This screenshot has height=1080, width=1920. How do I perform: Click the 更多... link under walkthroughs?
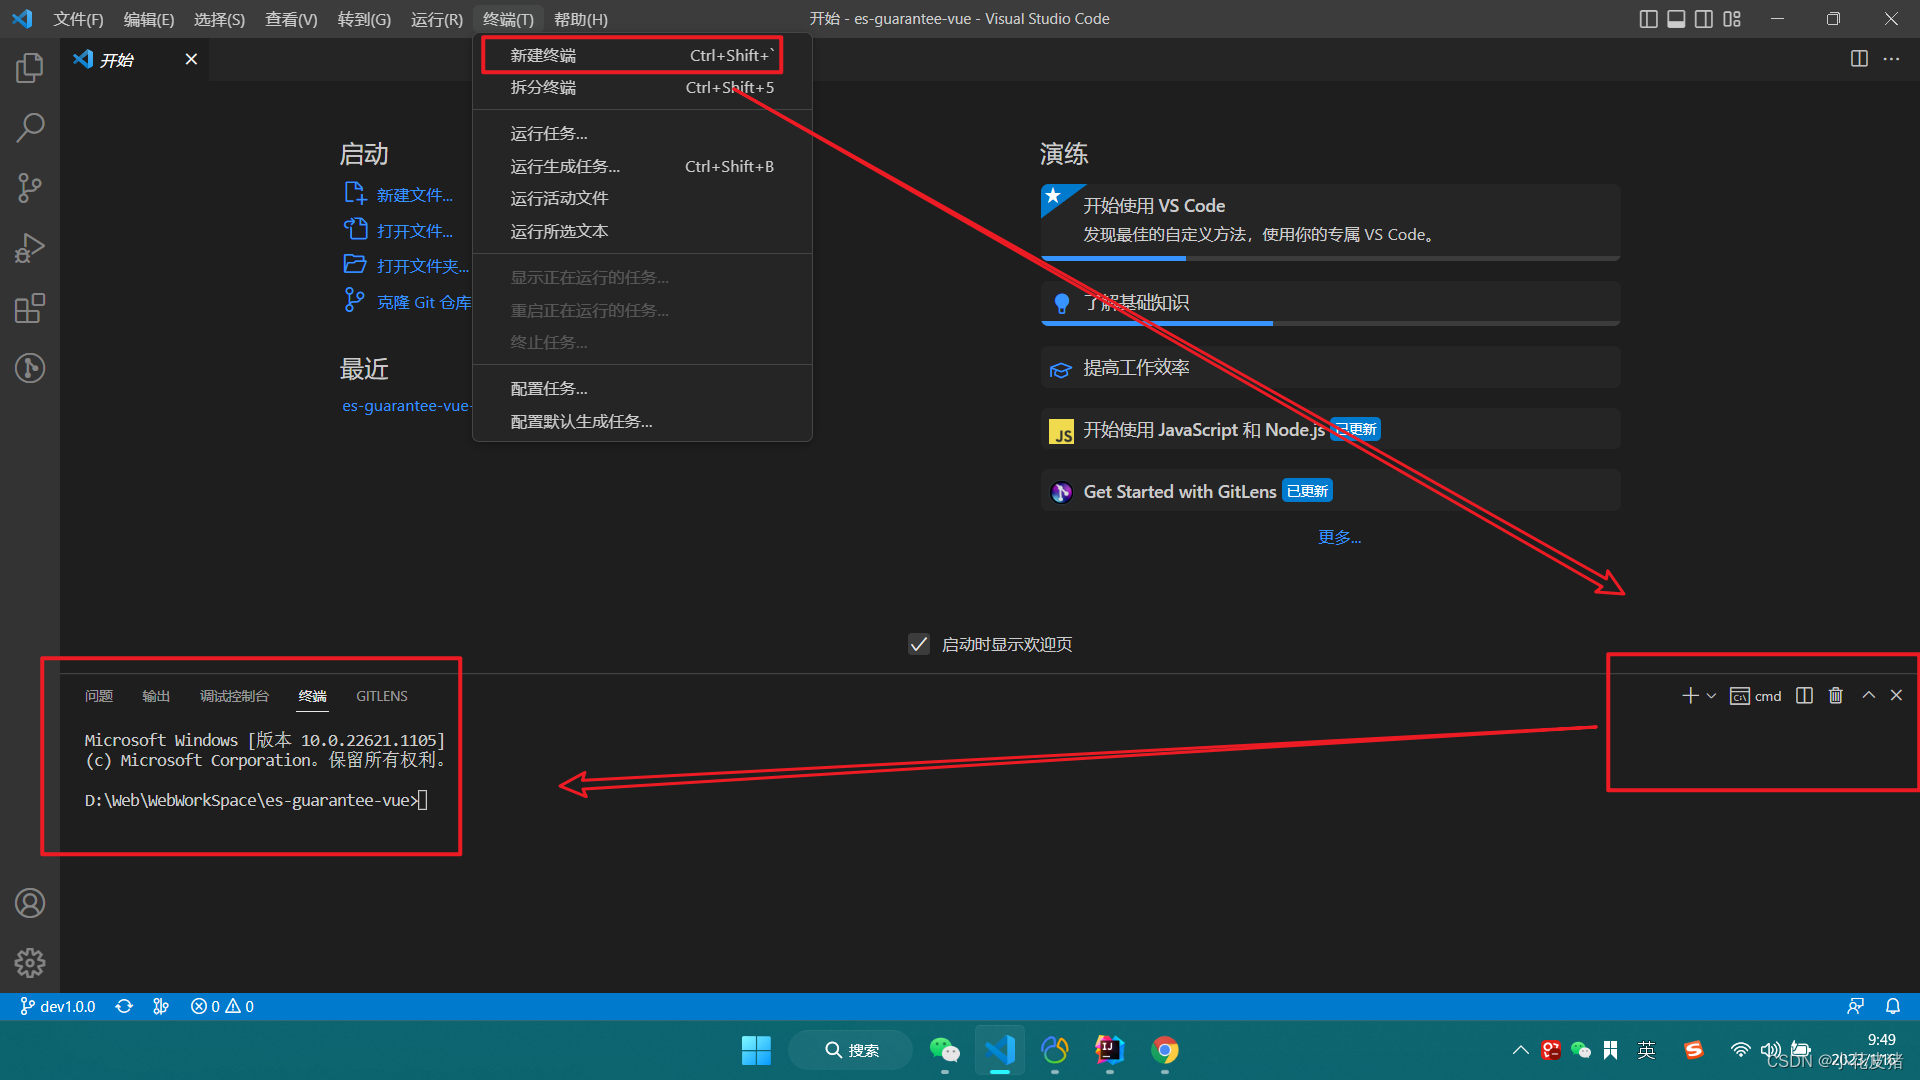tap(1339, 537)
